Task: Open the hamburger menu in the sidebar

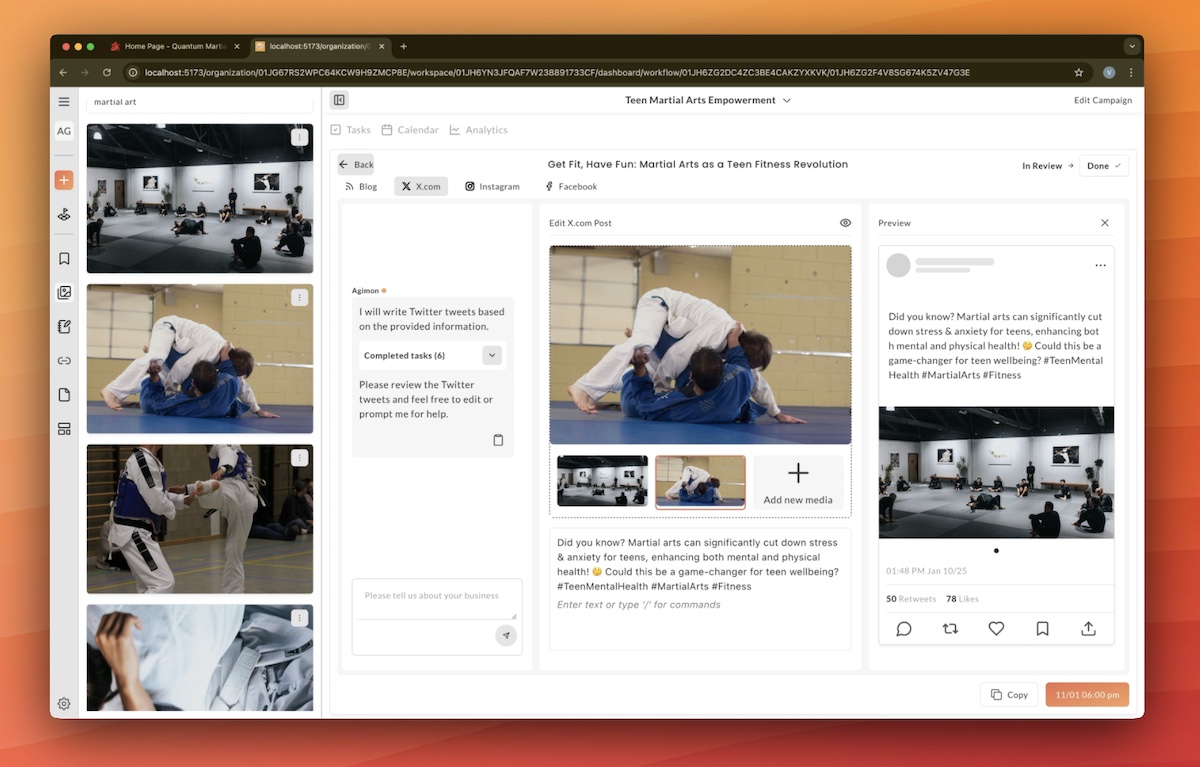Action: [64, 102]
